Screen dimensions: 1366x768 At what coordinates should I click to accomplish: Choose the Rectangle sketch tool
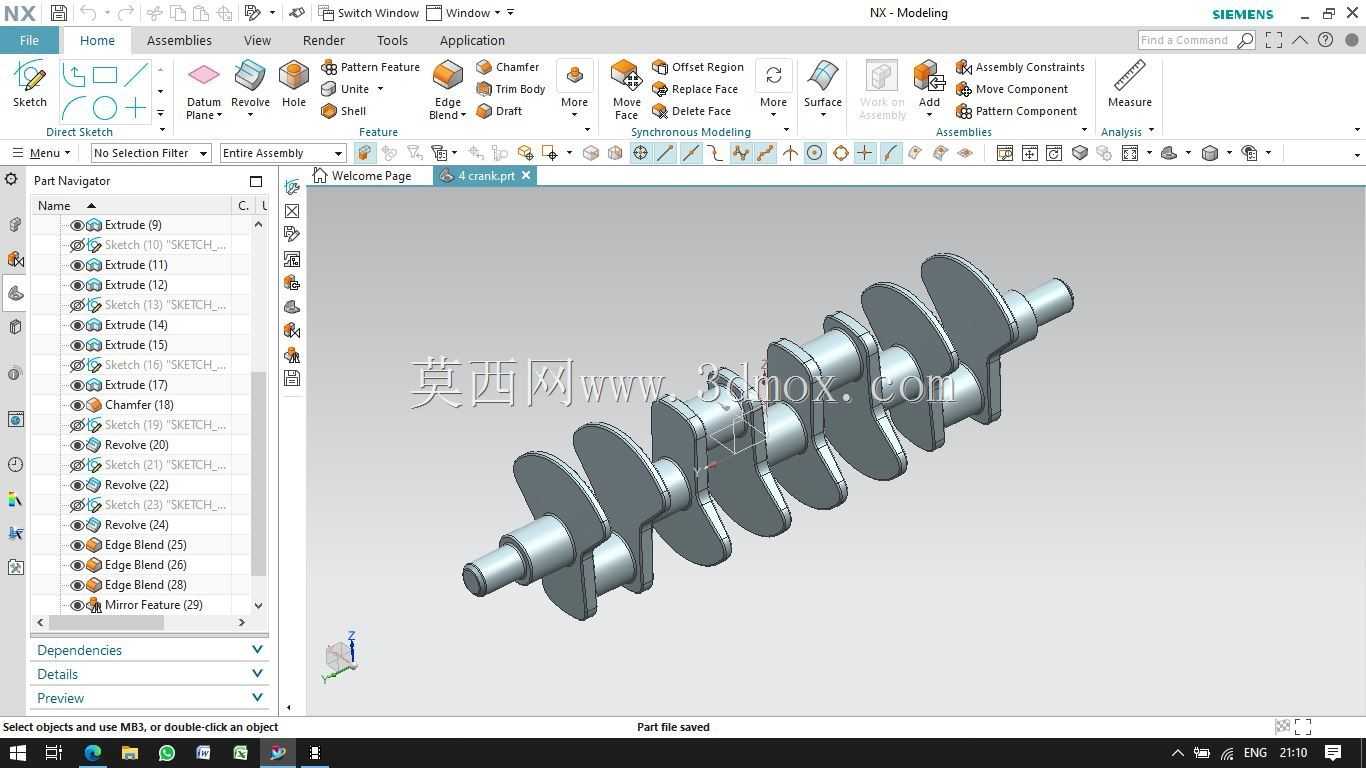[105, 75]
